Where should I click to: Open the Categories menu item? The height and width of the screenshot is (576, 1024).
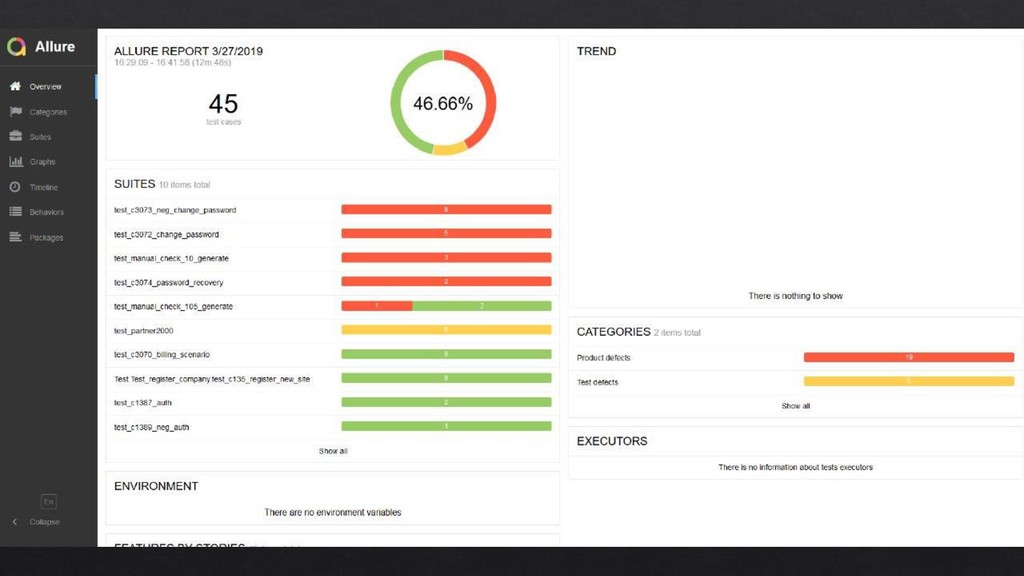48,112
